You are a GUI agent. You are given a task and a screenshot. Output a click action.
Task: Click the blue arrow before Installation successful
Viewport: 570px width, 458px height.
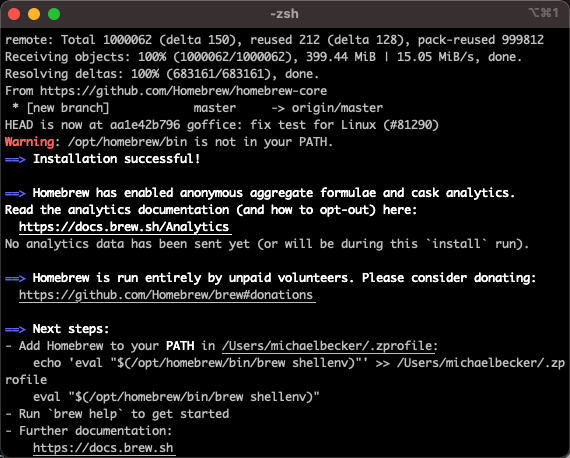[x=15, y=159]
